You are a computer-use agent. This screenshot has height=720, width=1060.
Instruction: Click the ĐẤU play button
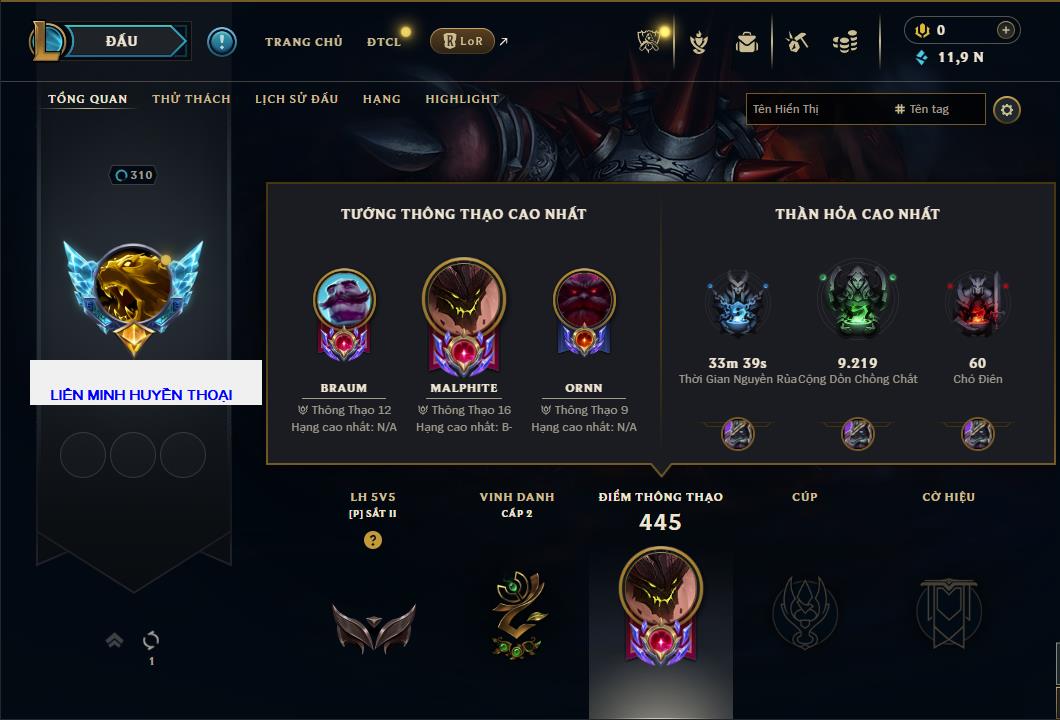point(123,41)
